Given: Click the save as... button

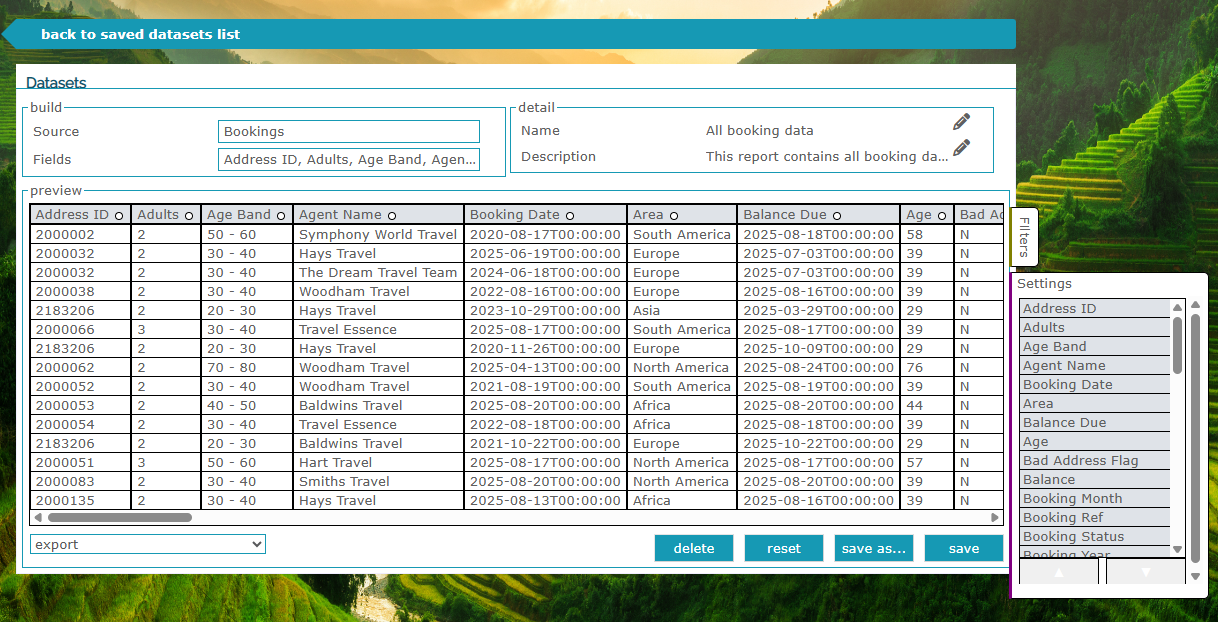Looking at the screenshot, I should [x=874, y=548].
